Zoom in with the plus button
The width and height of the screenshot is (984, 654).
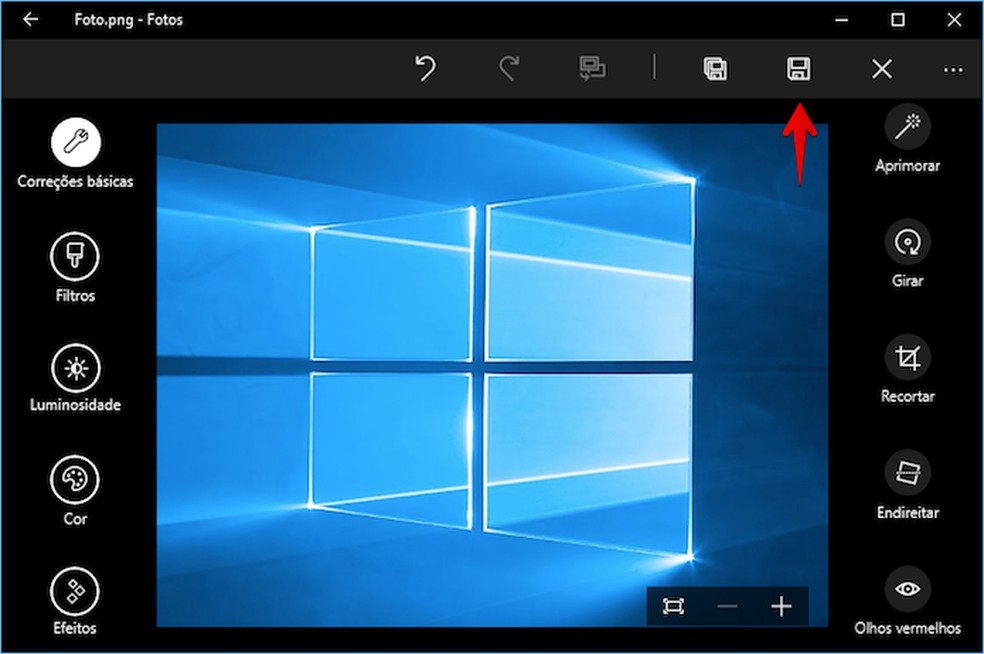(781, 606)
